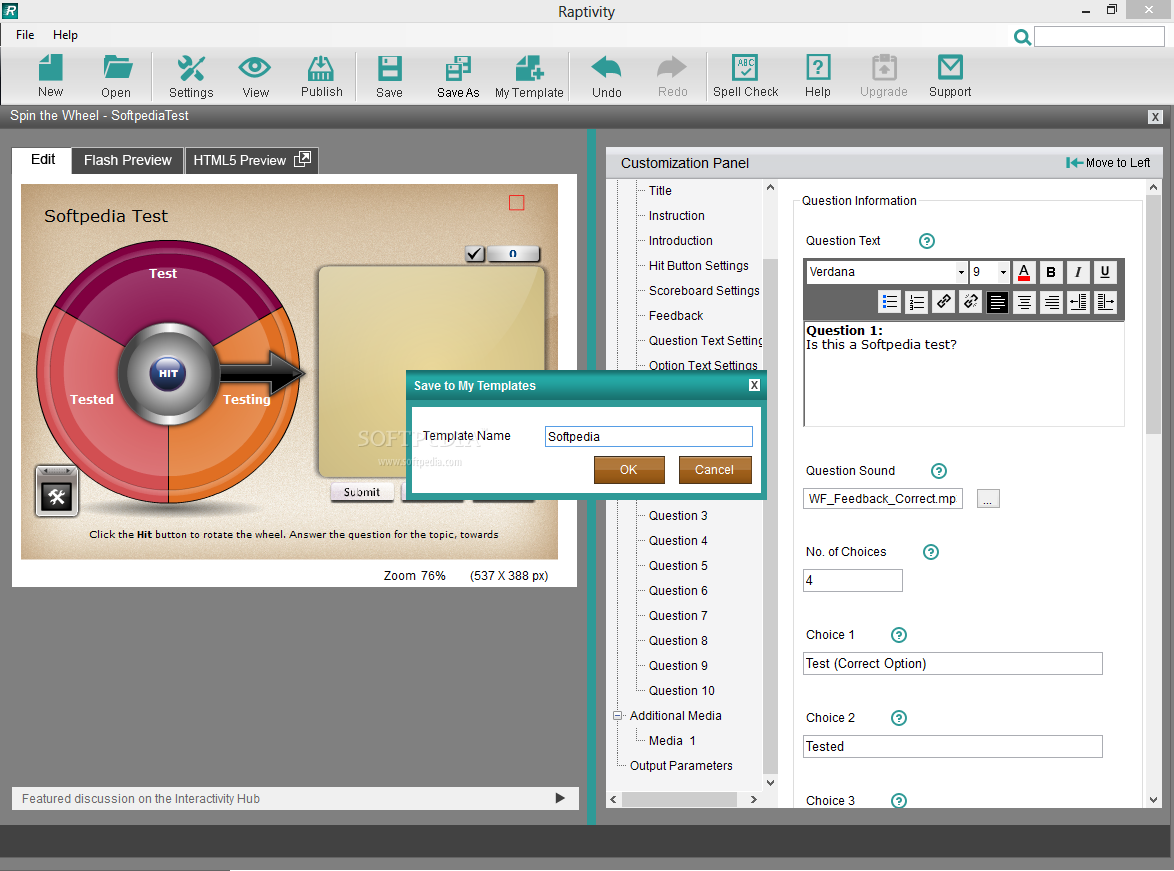1174x871 pixels.
Task: Click the Choice 2 help icon
Action: 898,718
